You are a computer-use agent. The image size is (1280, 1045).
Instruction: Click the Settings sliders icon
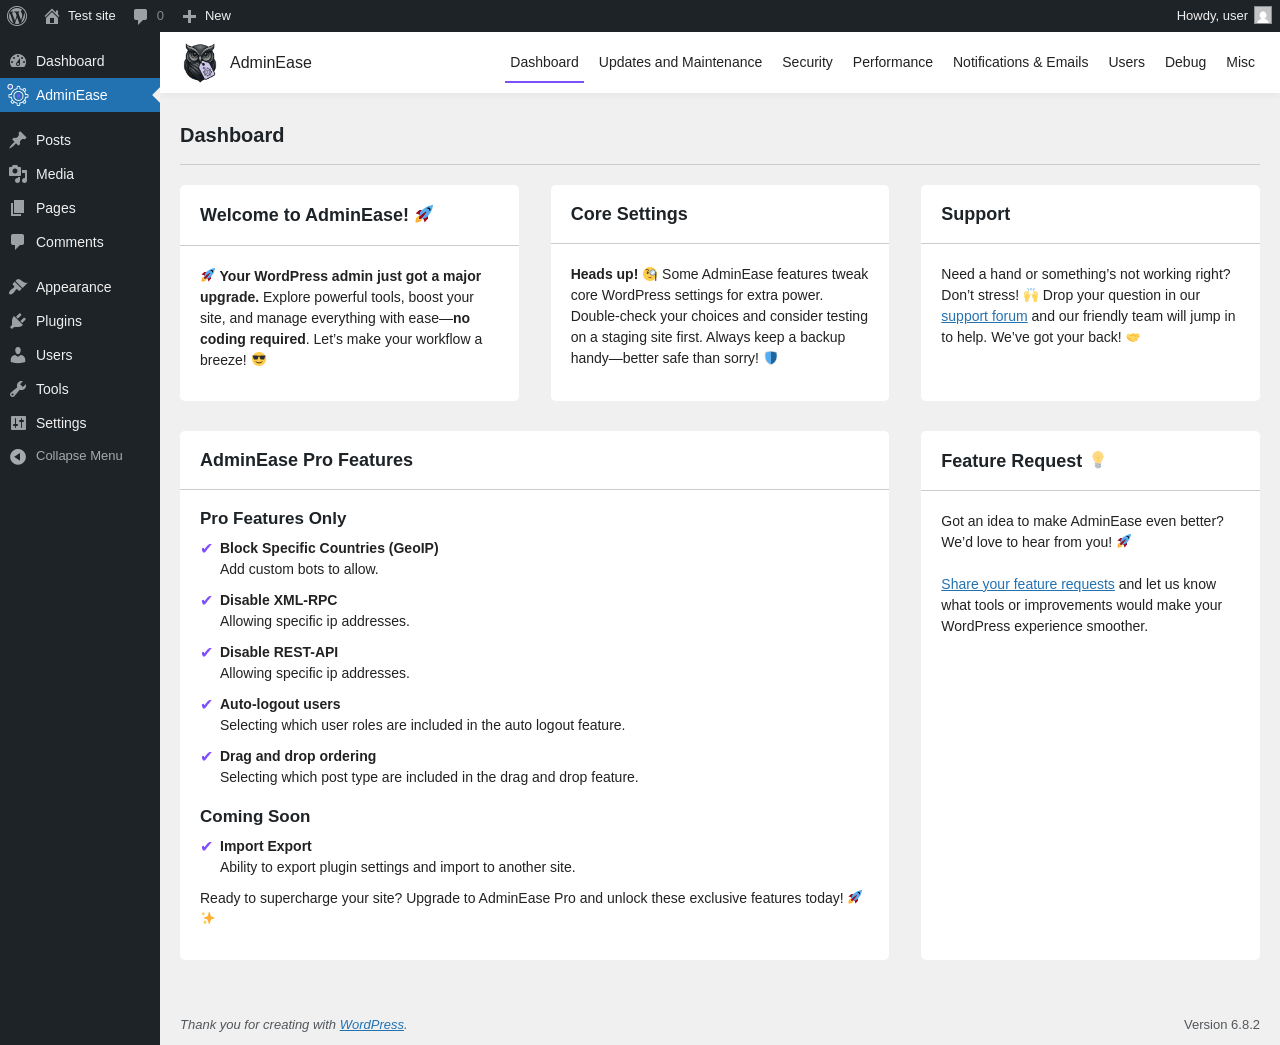pyautogui.click(x=18, y=423)
